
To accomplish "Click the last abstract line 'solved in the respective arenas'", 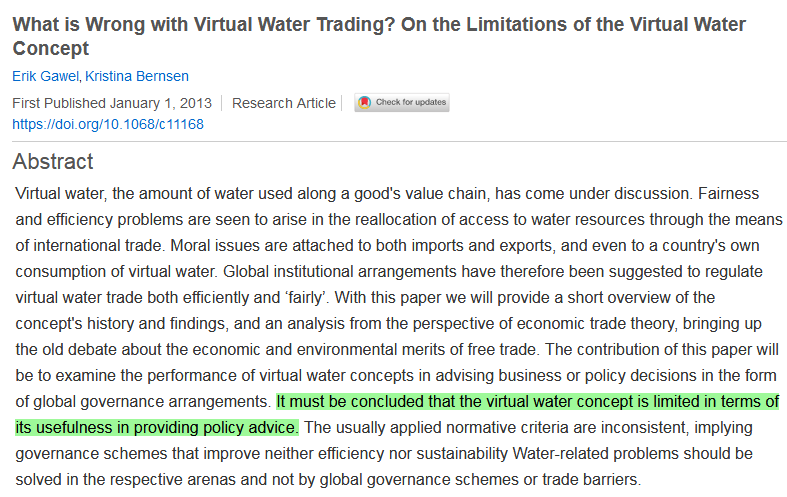I will (x=328, y=479).
